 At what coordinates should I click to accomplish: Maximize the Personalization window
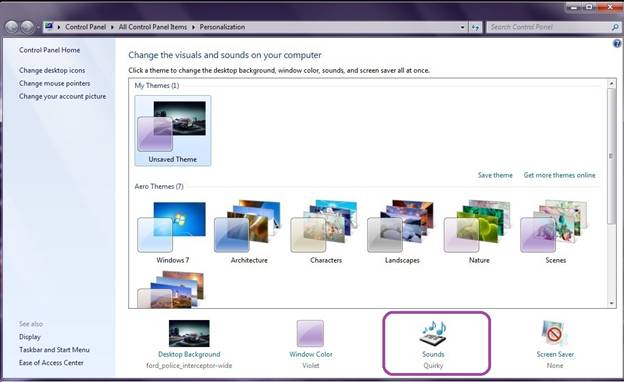click(x=589, y=7)
